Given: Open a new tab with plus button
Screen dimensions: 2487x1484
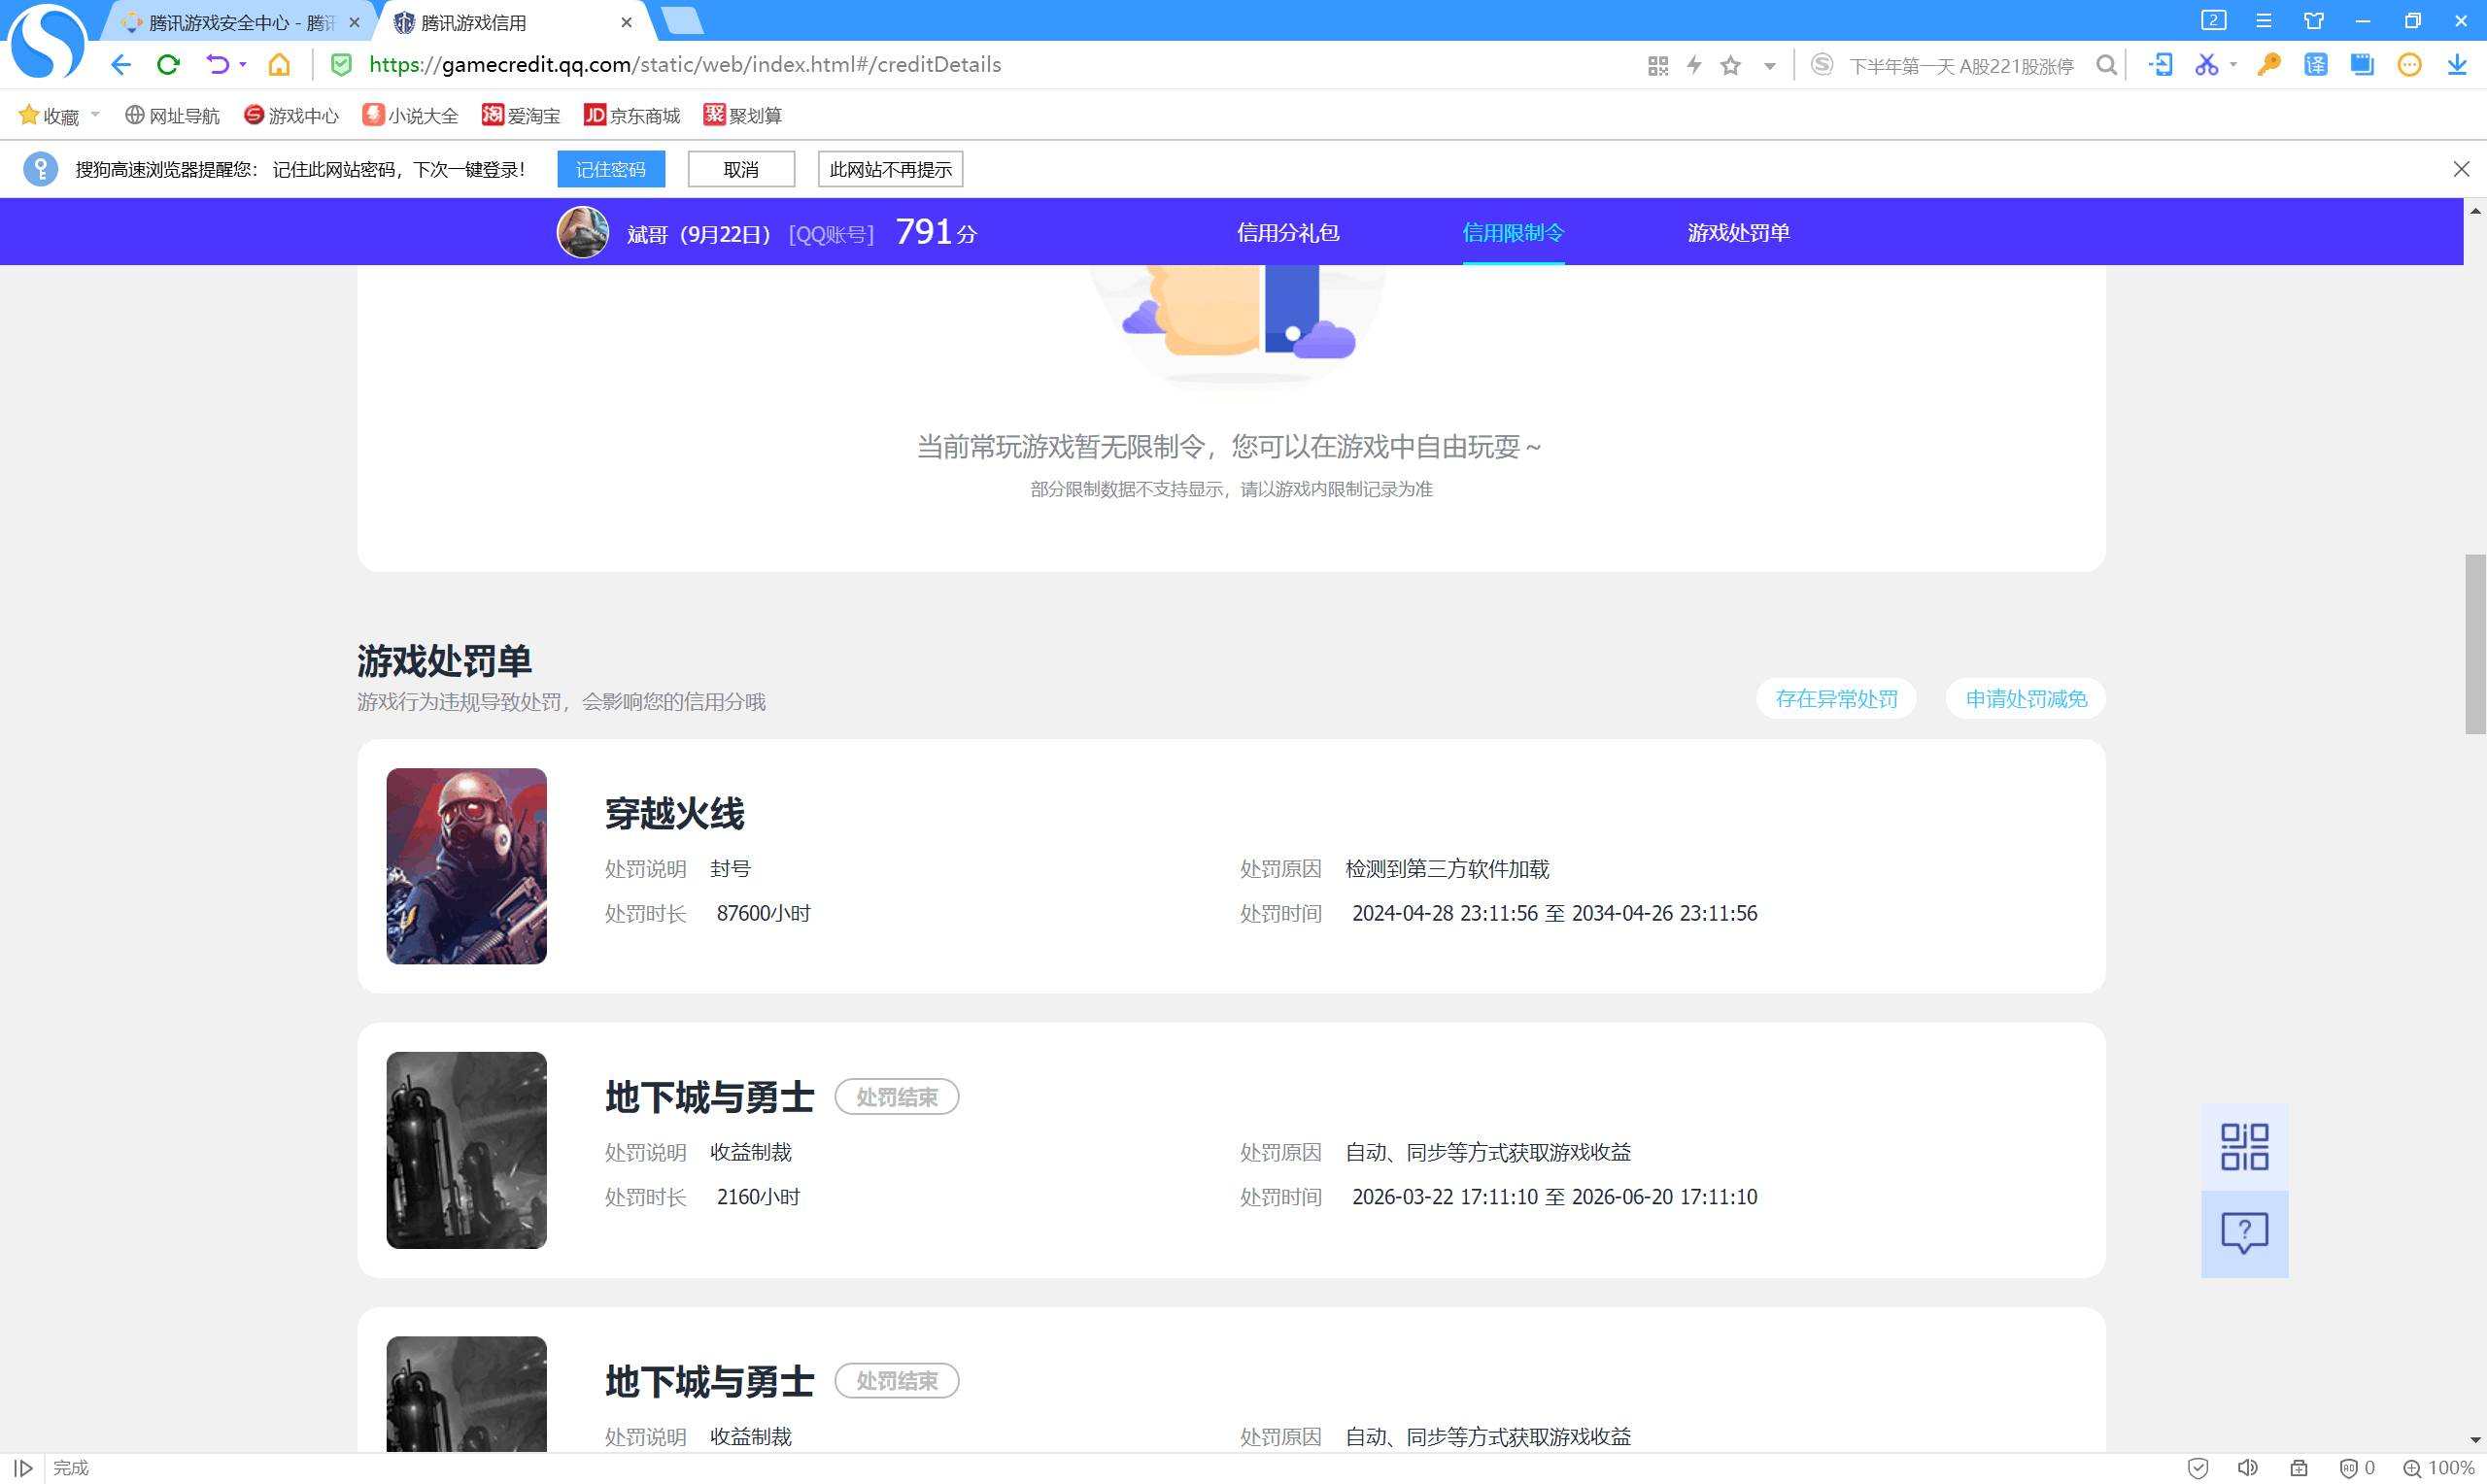Looking at the screenshot, I should click(x=682, y=21).
